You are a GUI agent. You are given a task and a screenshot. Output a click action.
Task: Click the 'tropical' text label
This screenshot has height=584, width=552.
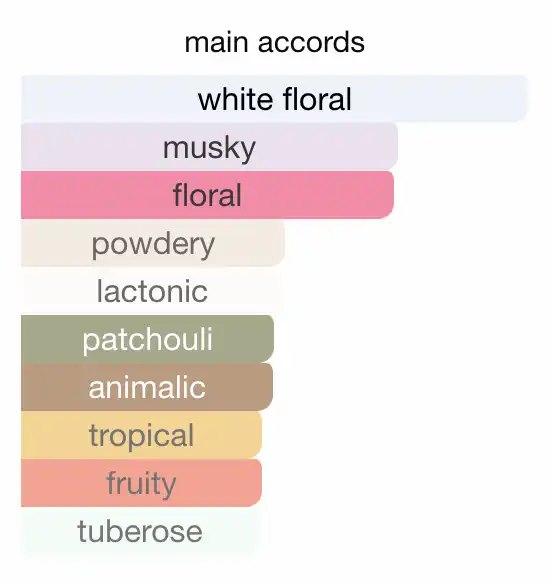tap(142, 437)
